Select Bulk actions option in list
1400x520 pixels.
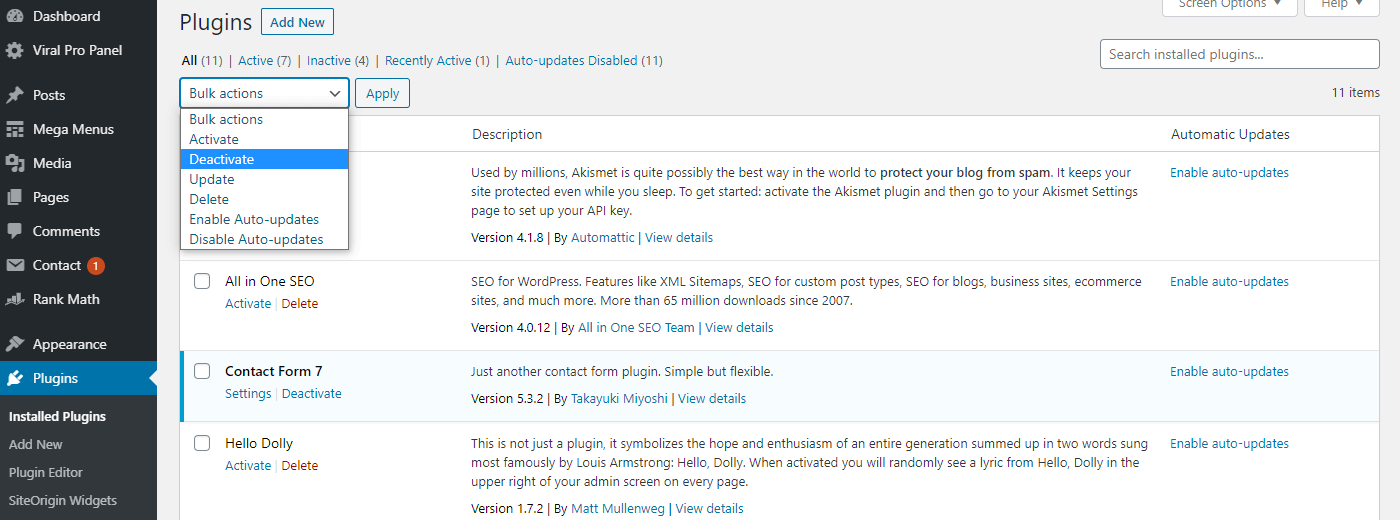tap(265, 119)
